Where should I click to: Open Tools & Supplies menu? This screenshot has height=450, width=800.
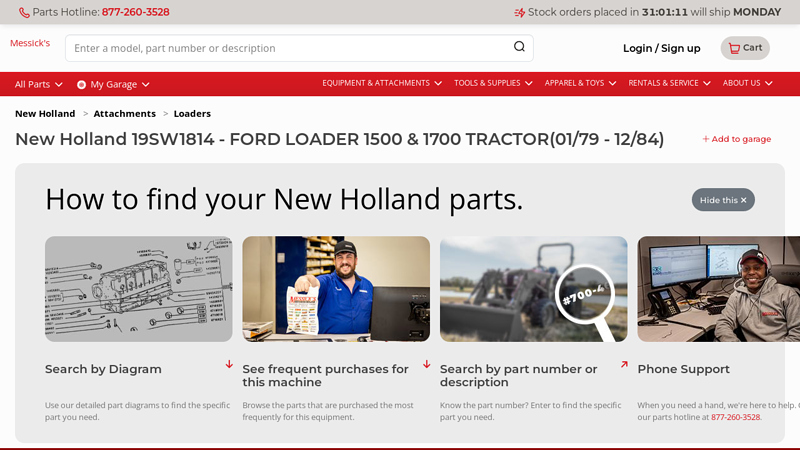493,83
